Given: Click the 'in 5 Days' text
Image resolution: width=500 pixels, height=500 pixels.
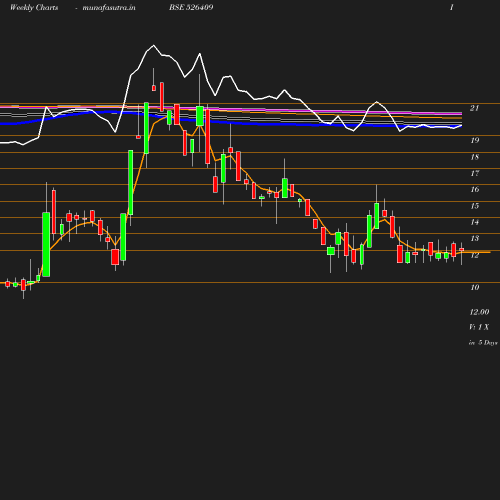Looking at the screenshot, I should (x=483, y=343).
